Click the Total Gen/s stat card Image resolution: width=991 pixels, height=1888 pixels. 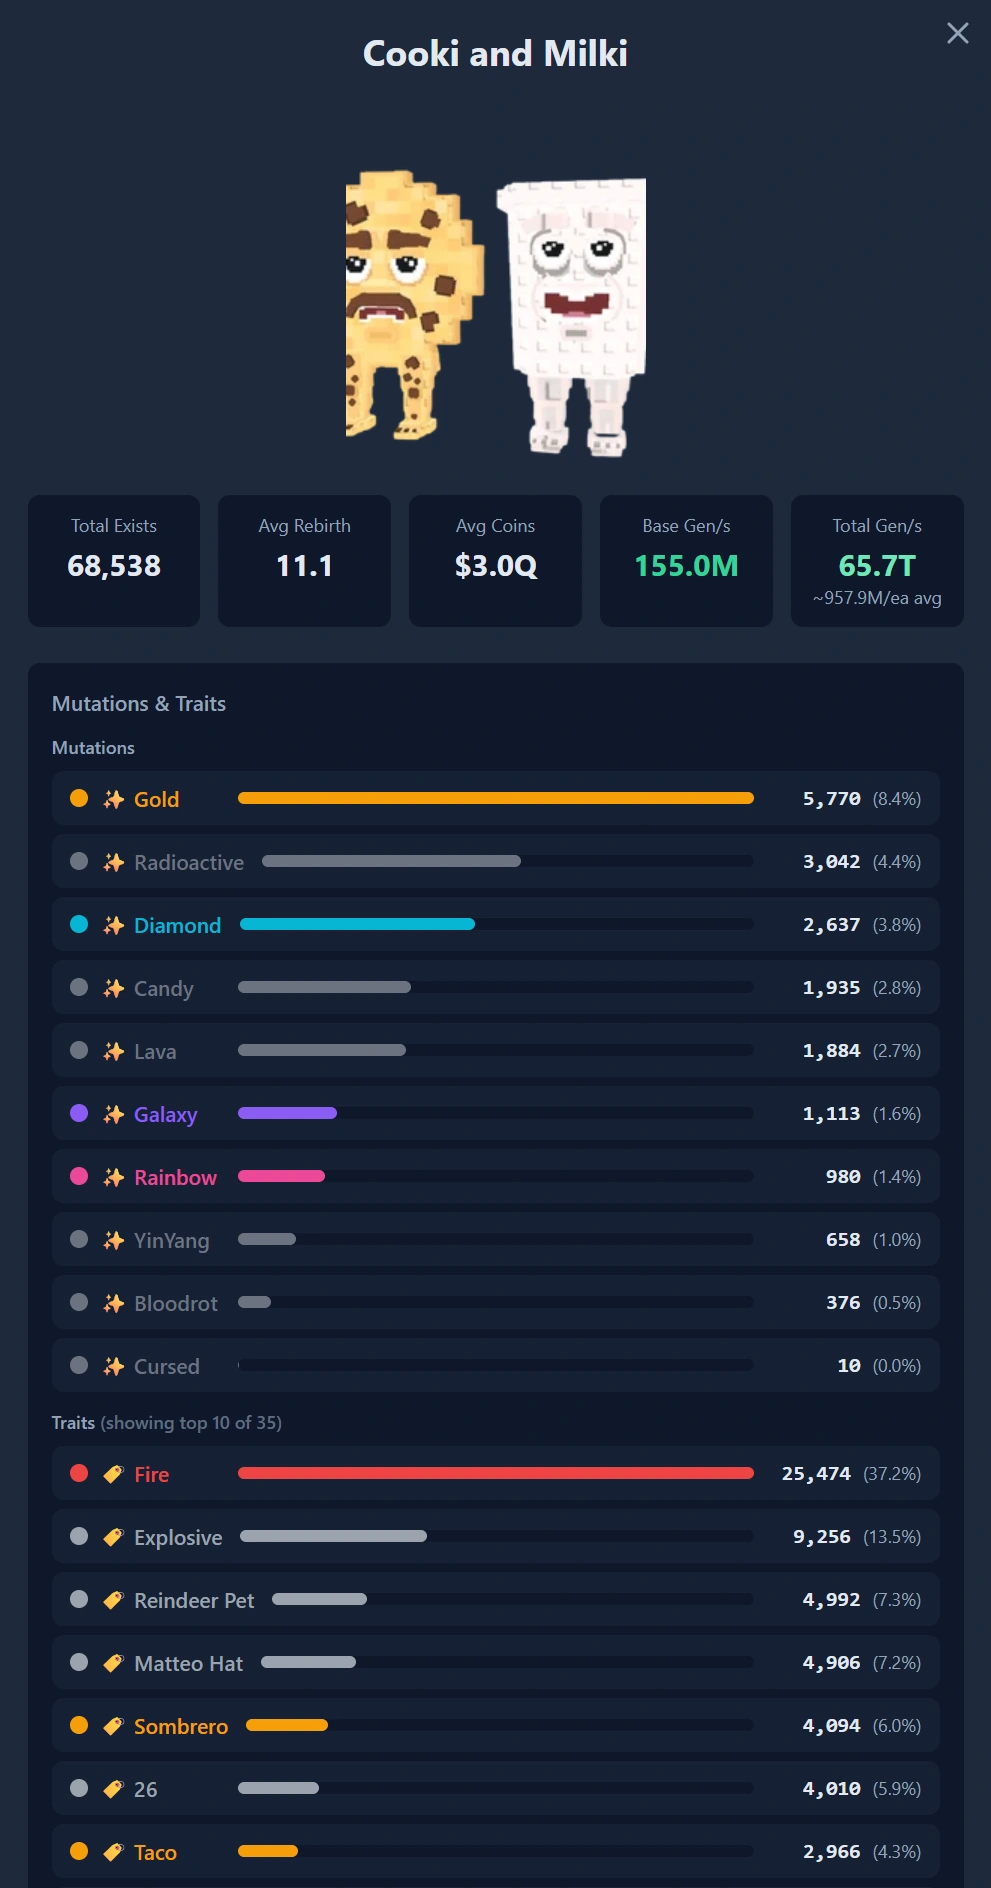[x=877, y=561]
